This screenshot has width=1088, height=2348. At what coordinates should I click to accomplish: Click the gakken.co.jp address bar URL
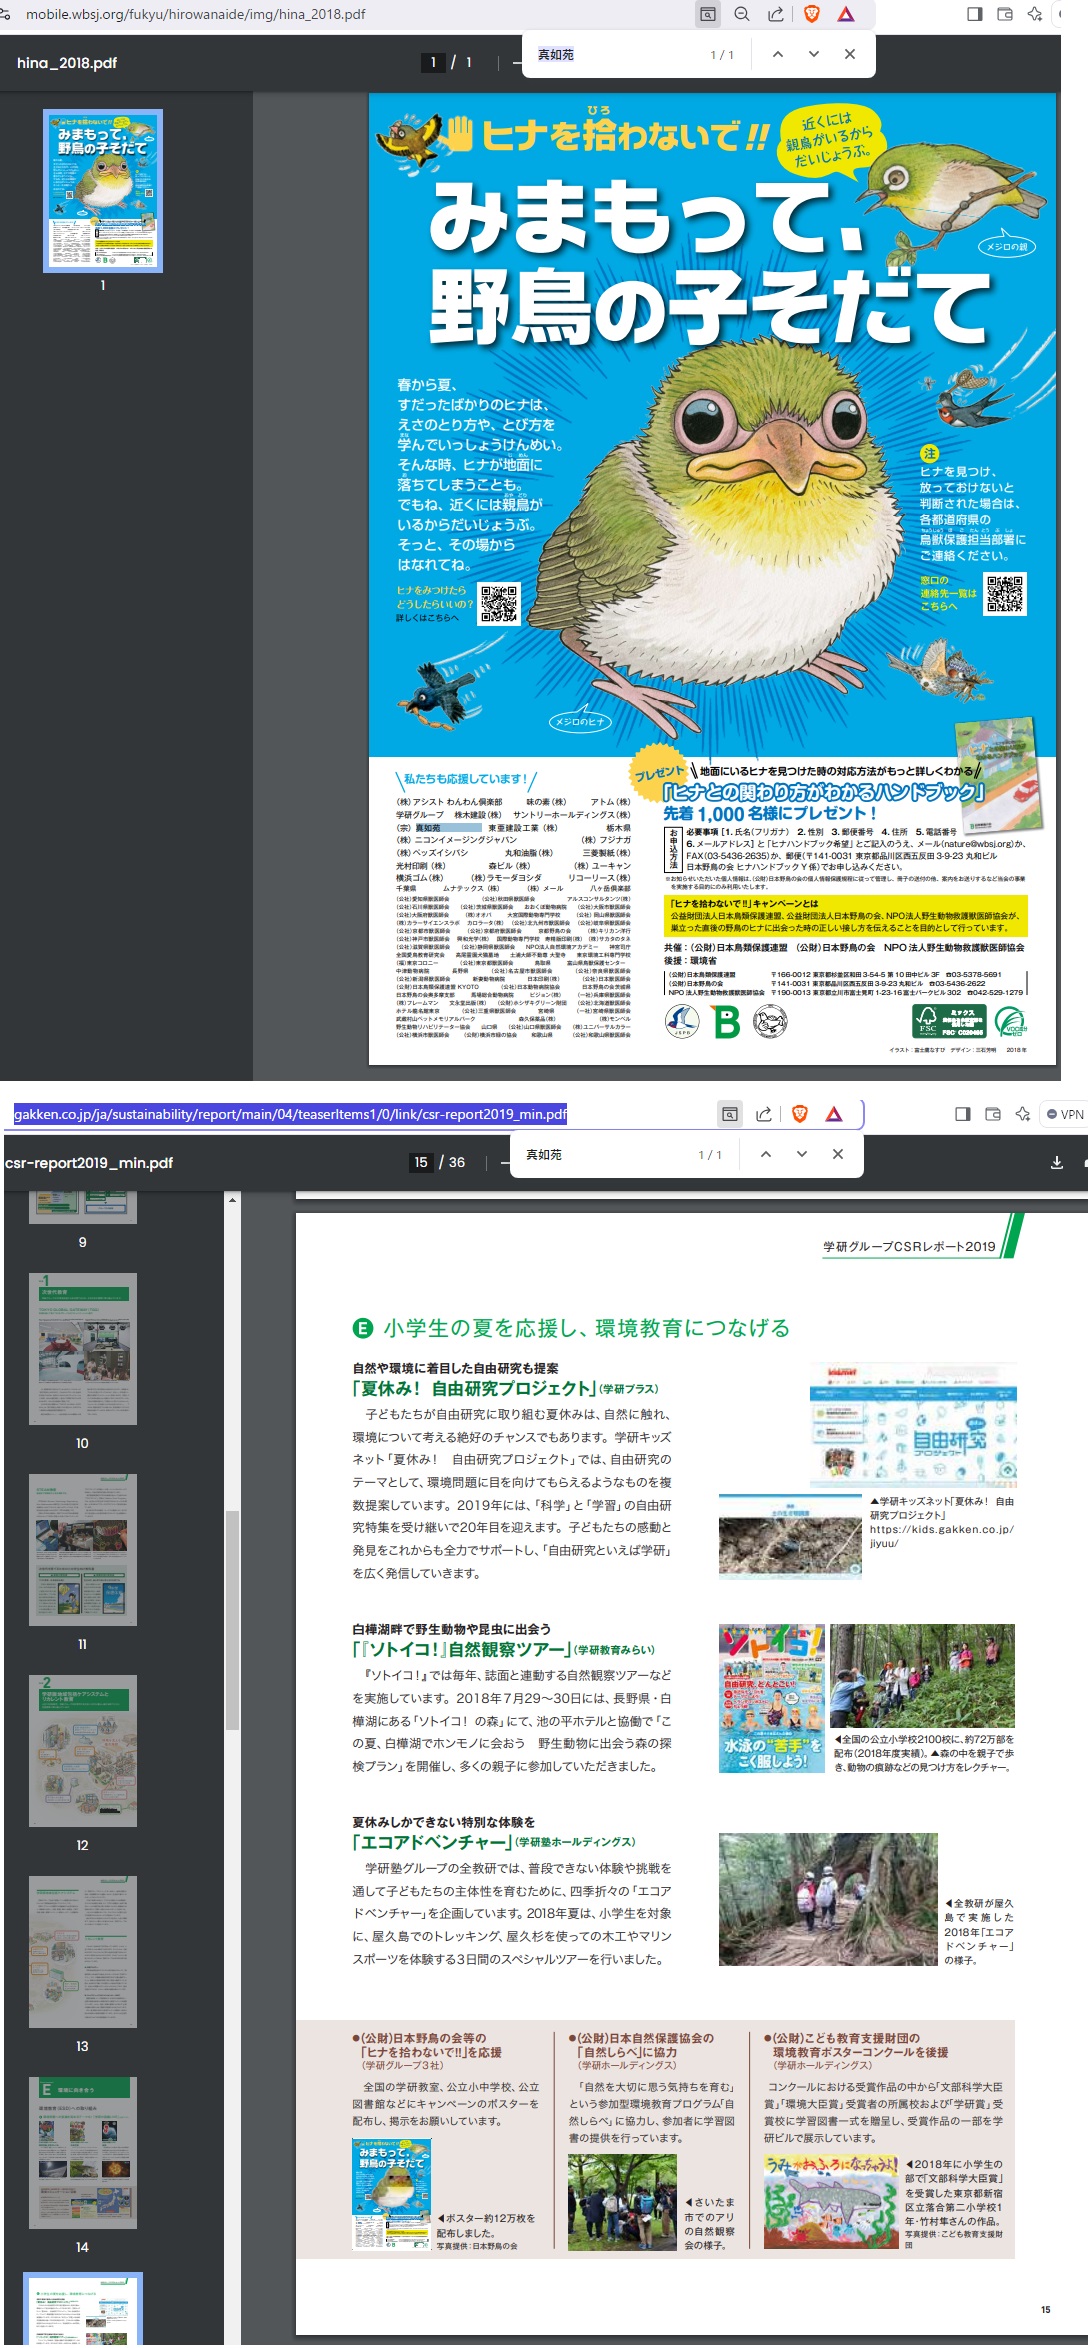coord(290,1114)
